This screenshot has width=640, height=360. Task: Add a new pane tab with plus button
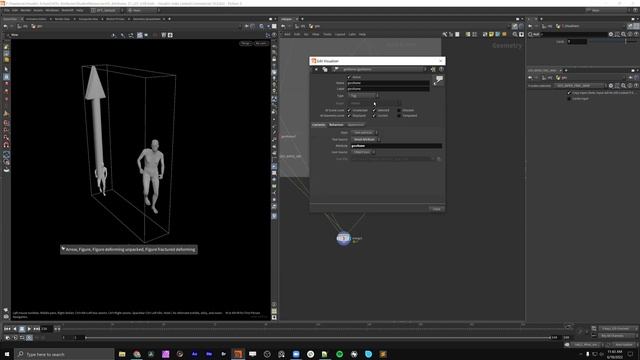tap(169, 19)
